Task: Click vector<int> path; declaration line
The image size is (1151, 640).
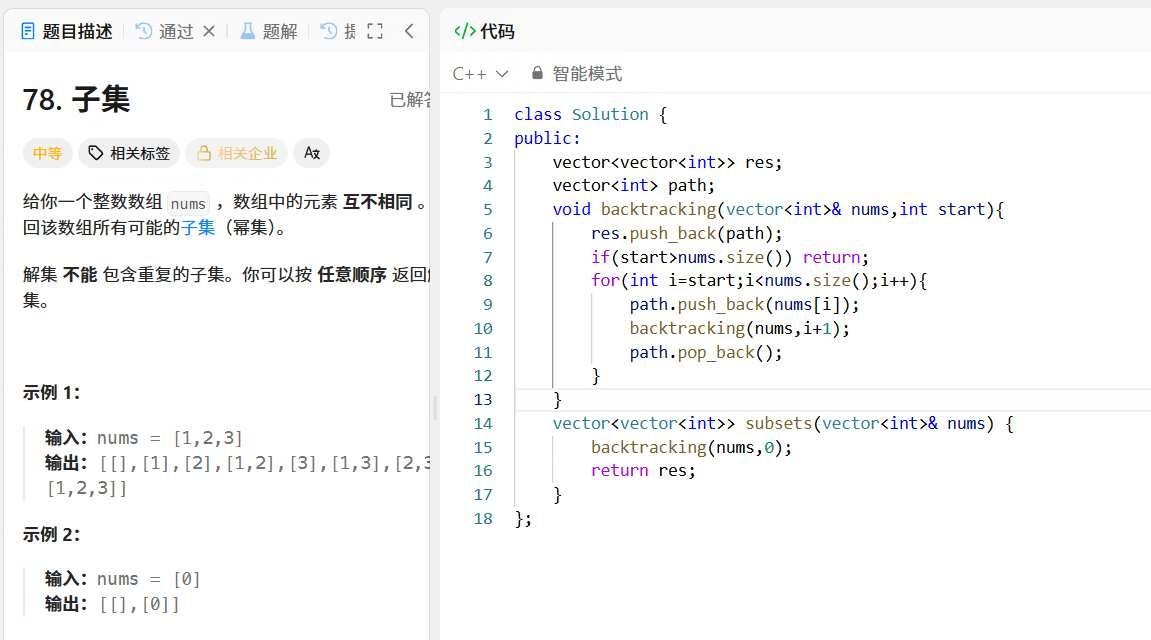Action: pyautogui.click(x=633, y=186)
